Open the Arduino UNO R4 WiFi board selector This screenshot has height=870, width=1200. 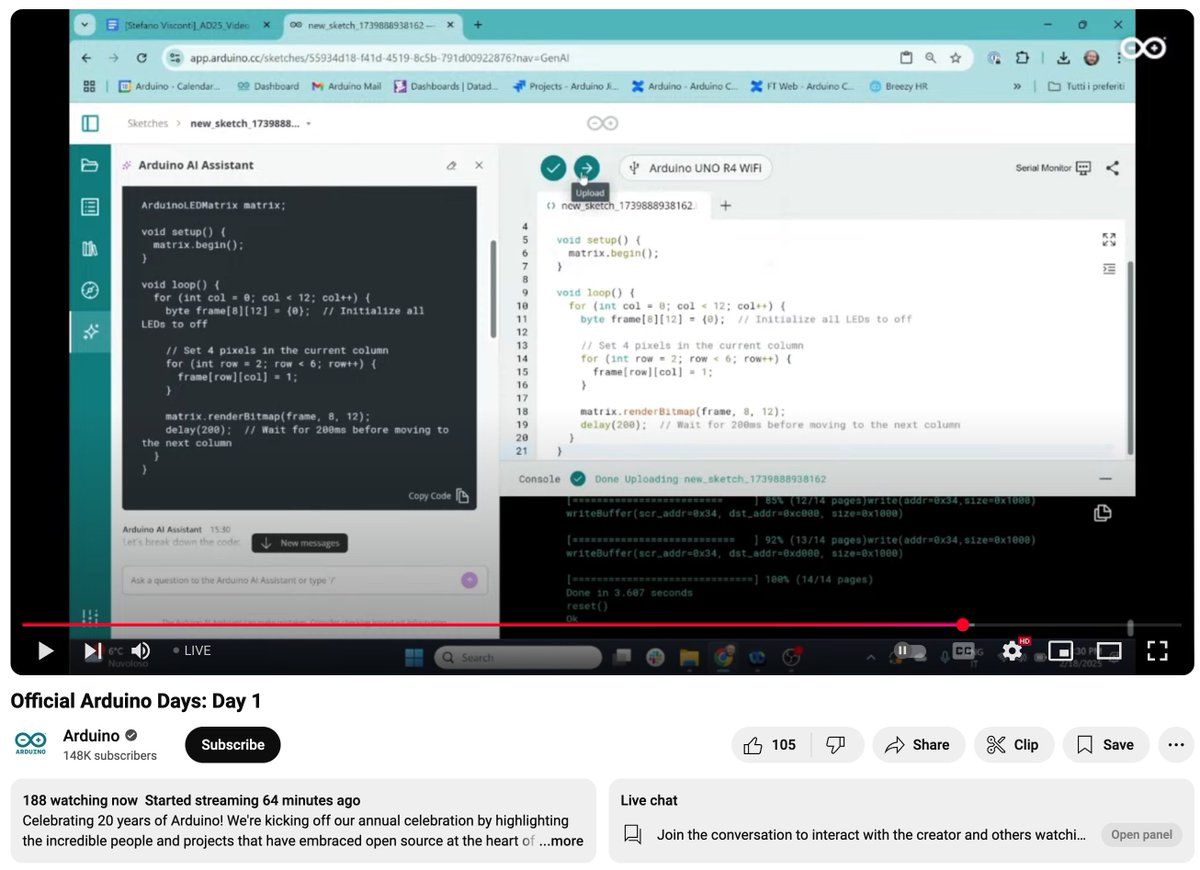(696, 168)
